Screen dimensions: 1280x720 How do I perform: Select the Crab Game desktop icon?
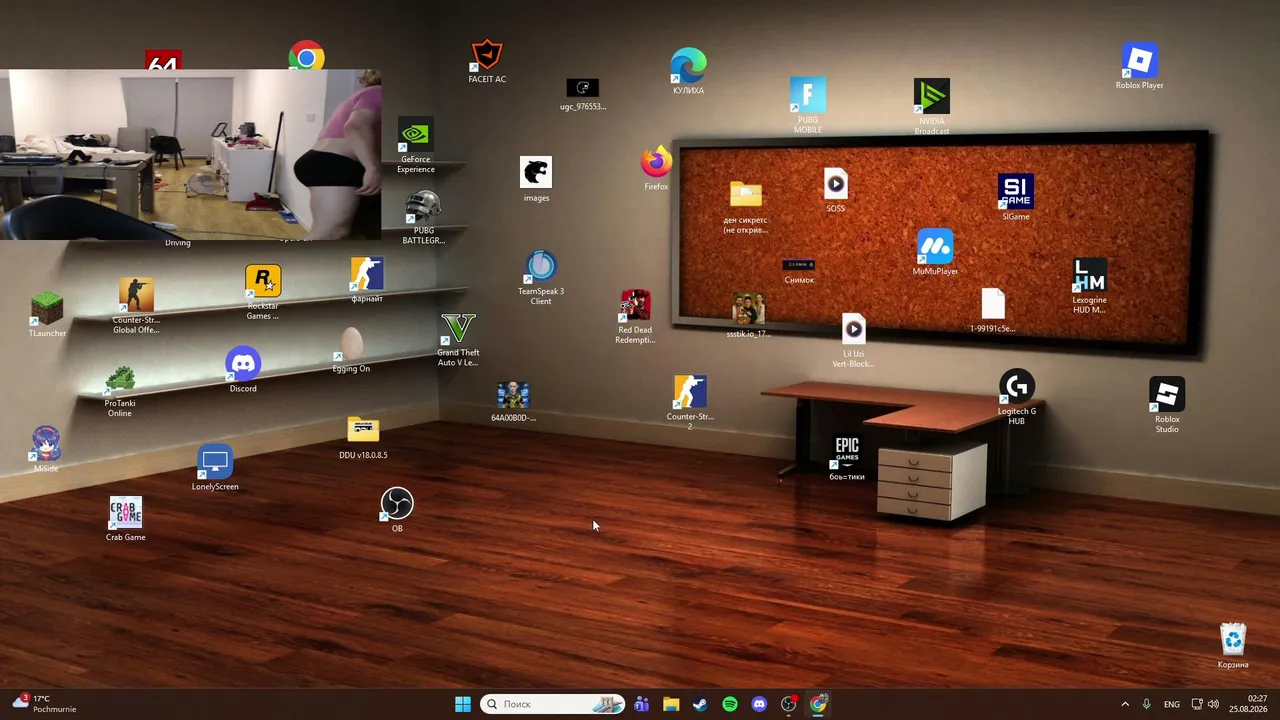click(x=126, y=519)
